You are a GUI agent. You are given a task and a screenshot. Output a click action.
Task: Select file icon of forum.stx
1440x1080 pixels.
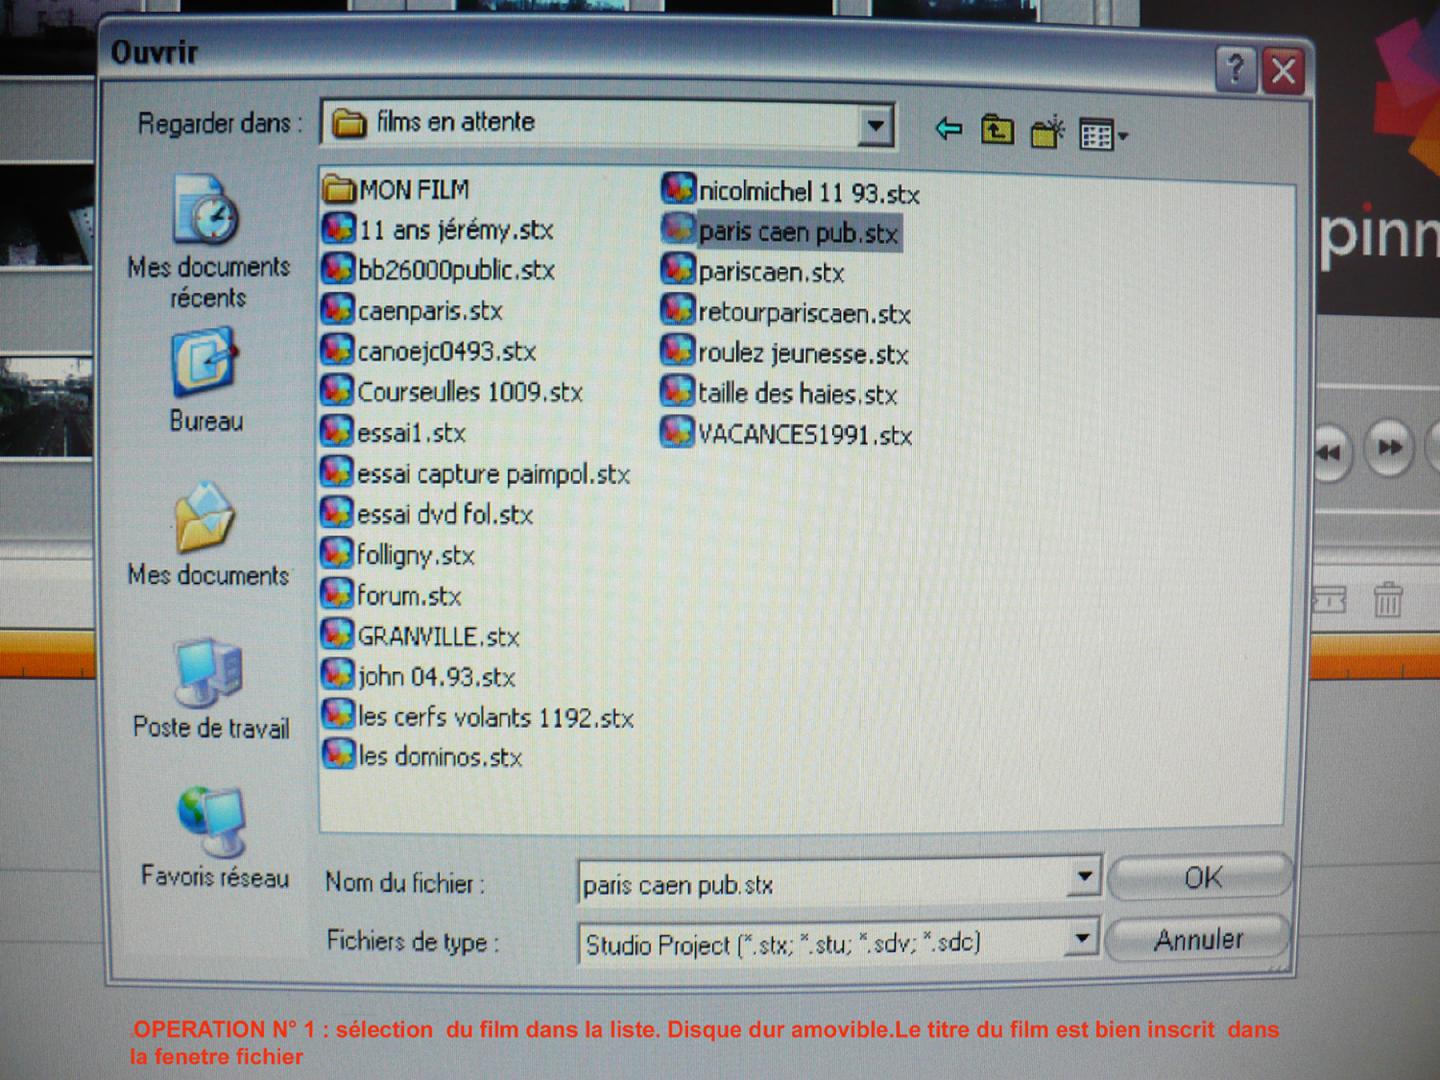tap(338, 594)
